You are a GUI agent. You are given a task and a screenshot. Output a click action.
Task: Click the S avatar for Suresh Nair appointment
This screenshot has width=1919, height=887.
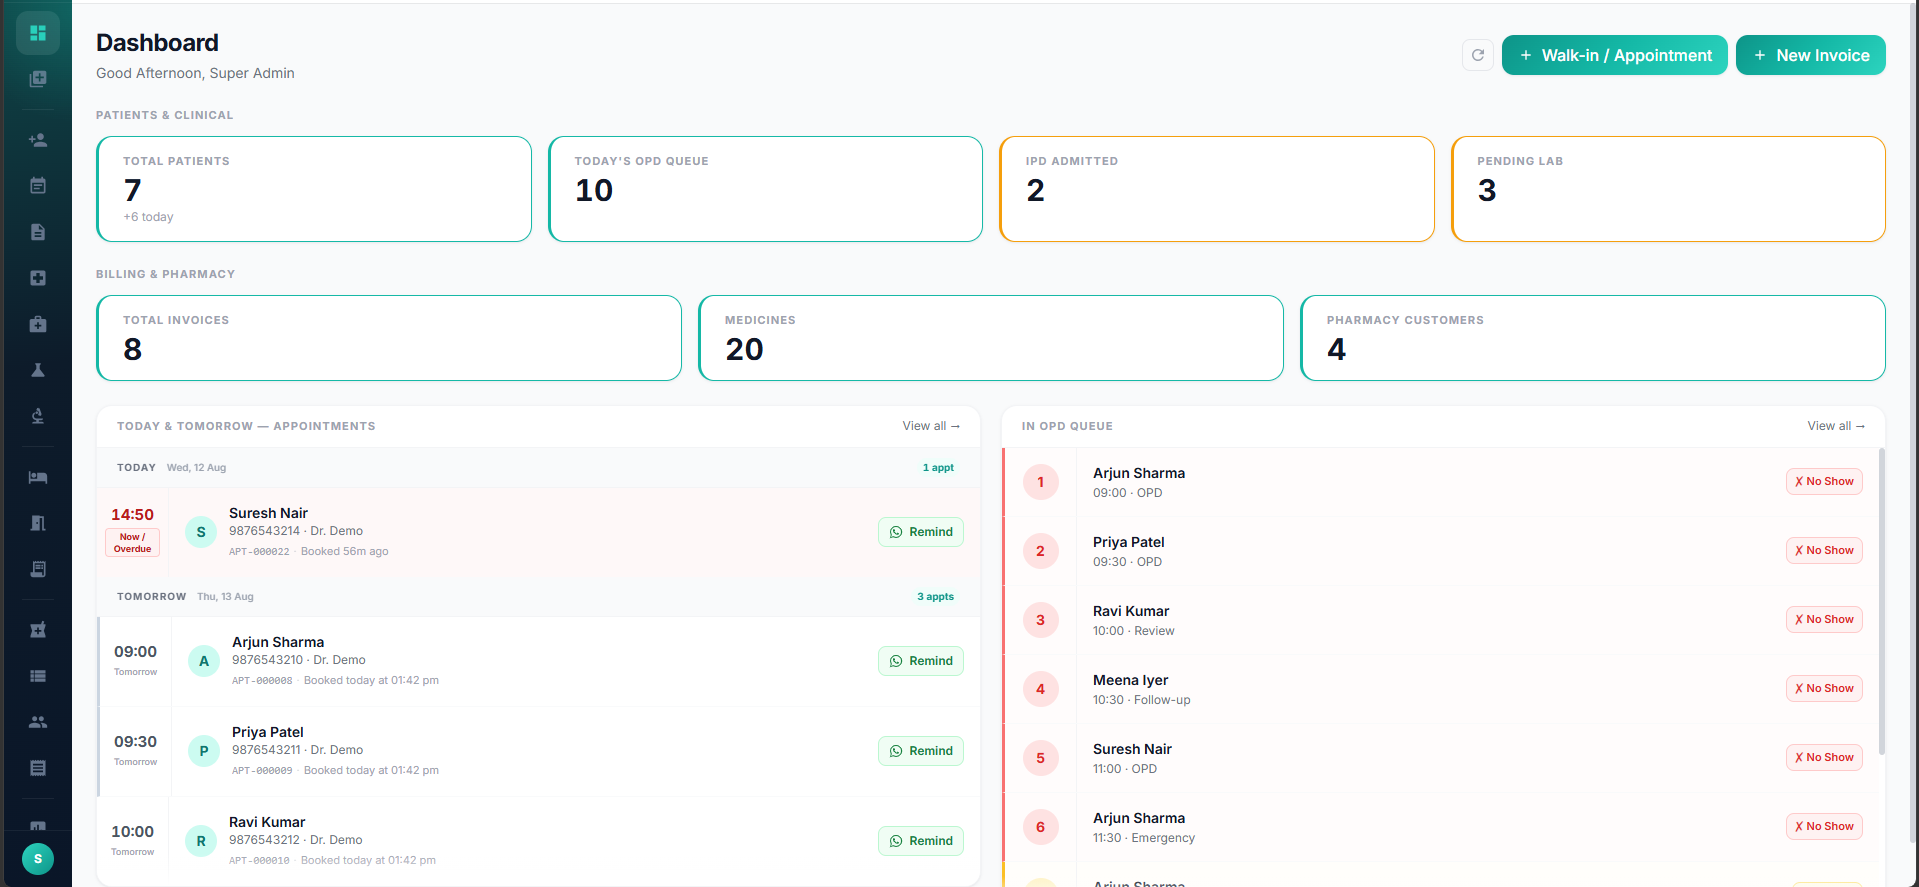201,532
